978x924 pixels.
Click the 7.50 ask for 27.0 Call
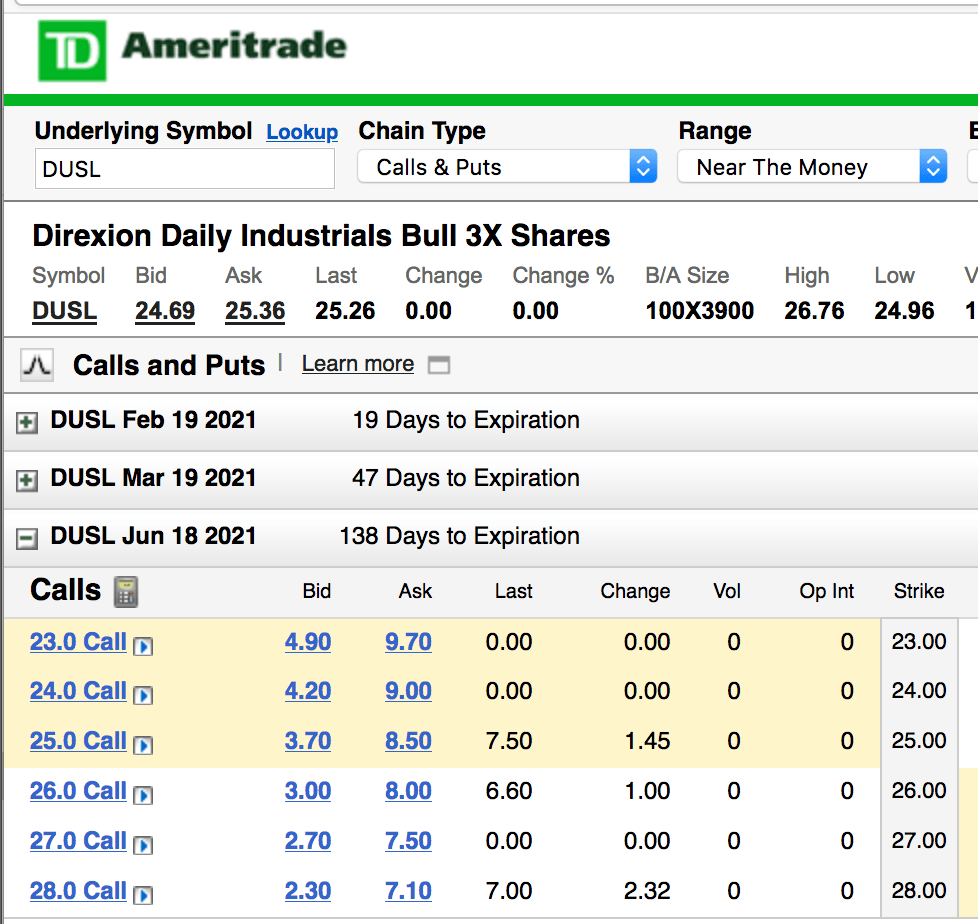point(409,840)
